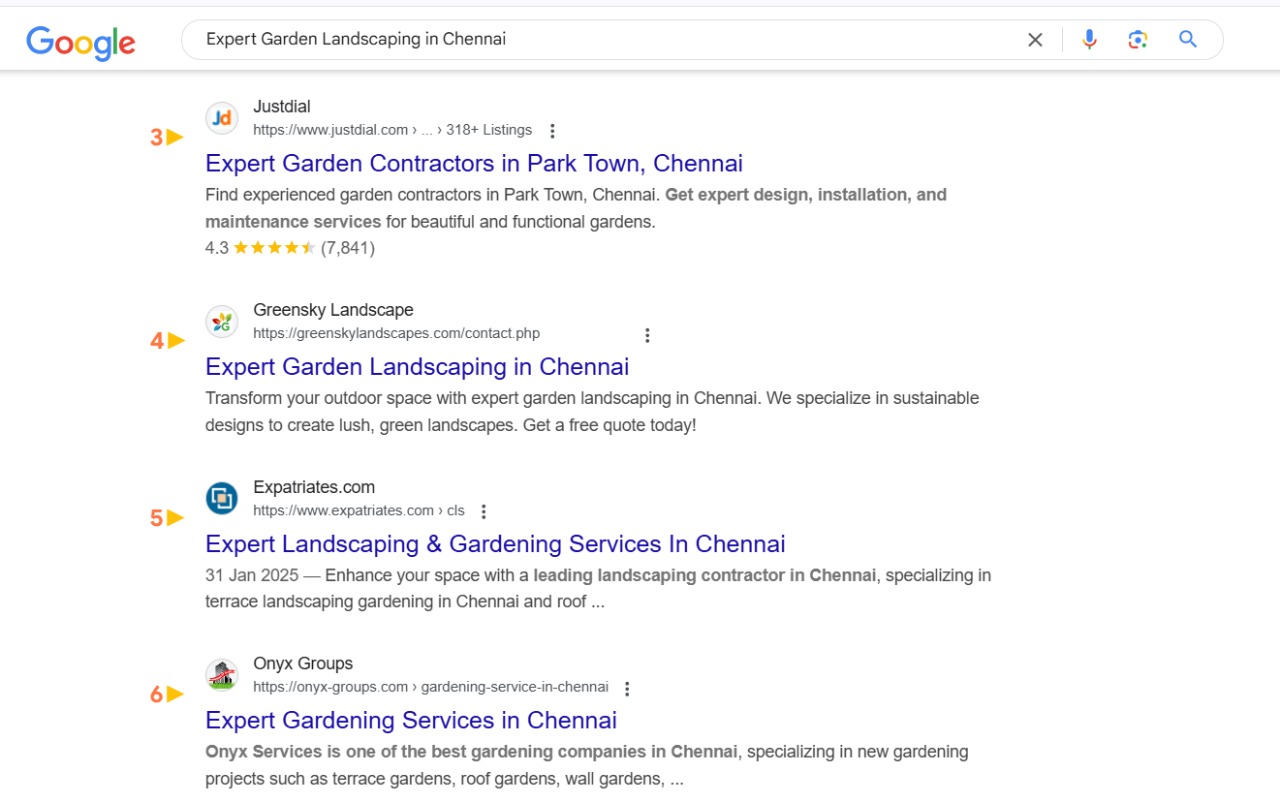Viewport: 1280px width, 802px height.
Task: Click the Justdial favicon
Action: pos(222,118)
